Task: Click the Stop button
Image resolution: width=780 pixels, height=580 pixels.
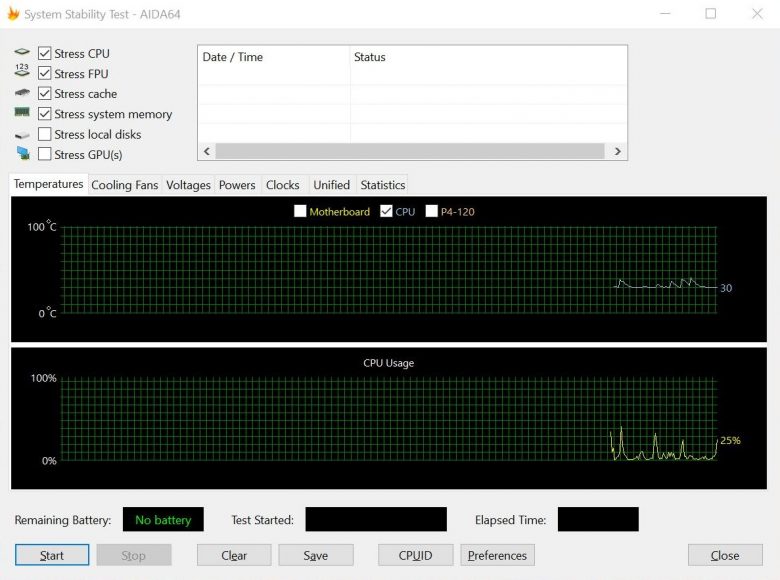Action: coord(134,555)
